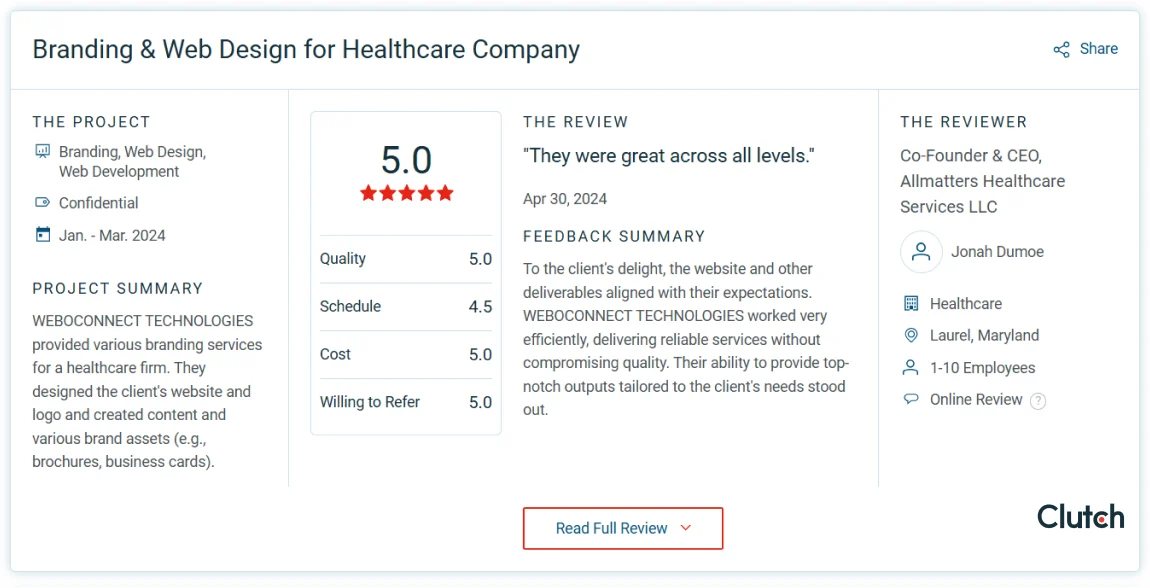Click the reviewer name Jonah Dumoe
1150x588 pixels.
[997, 251]
